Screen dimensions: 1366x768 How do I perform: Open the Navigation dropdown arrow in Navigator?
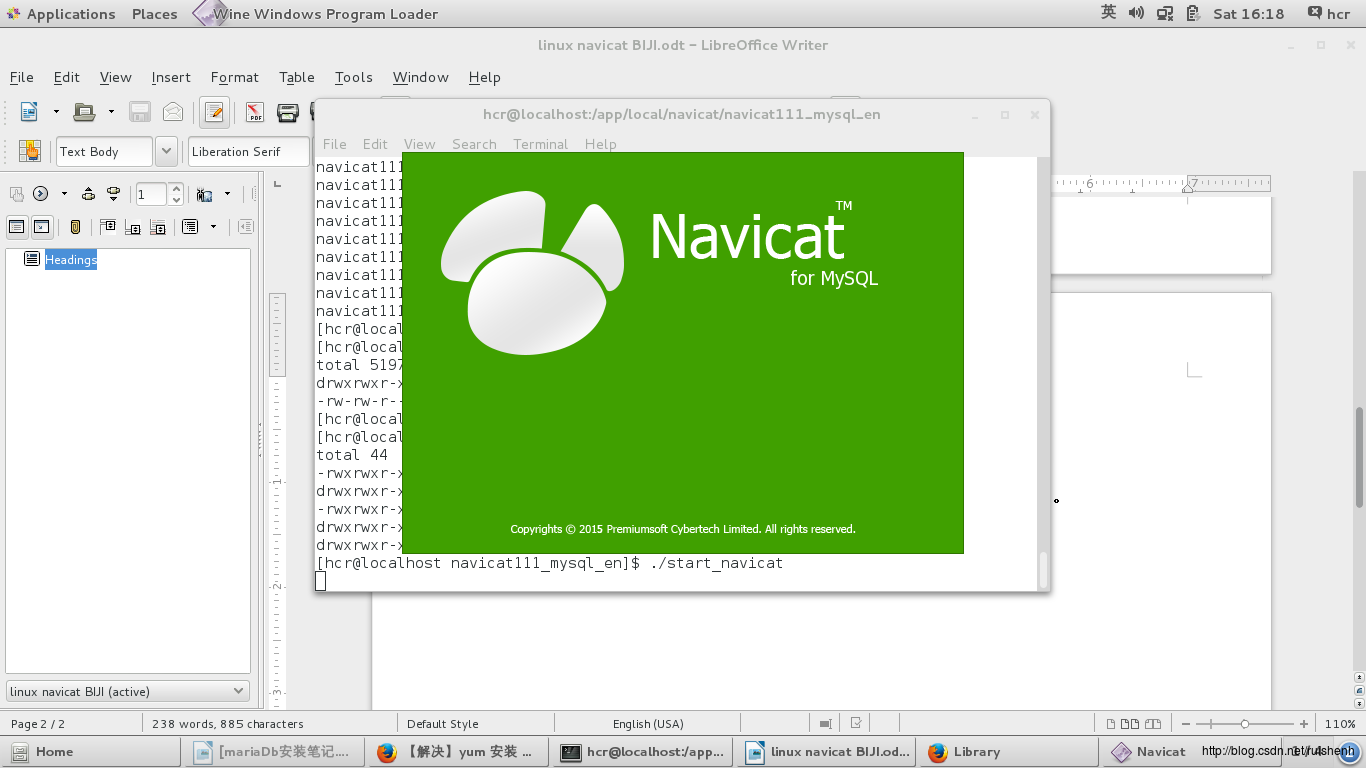[x=64, y=194]
